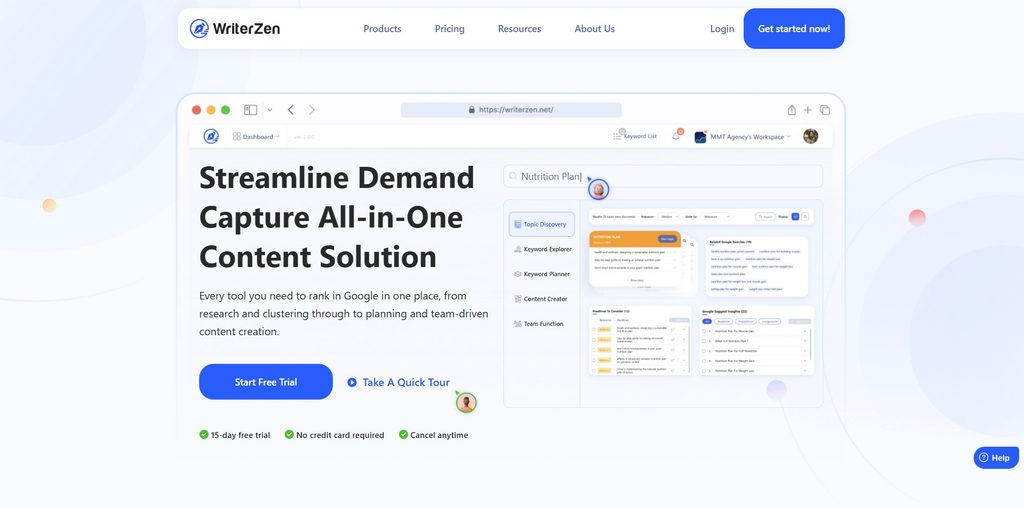The image size is (1024, 508).
Task: Open the Keyword List icon
Action: point(617,135)
